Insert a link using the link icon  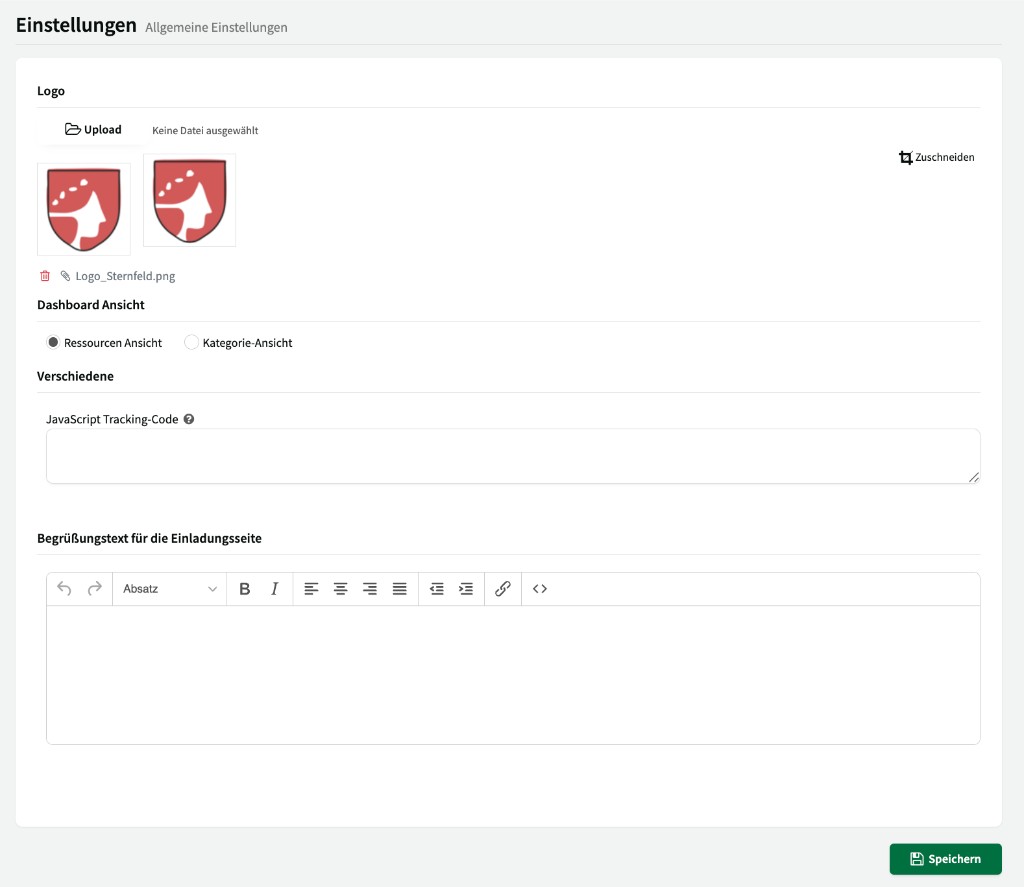pyautogui.click(x=503, y=589)
